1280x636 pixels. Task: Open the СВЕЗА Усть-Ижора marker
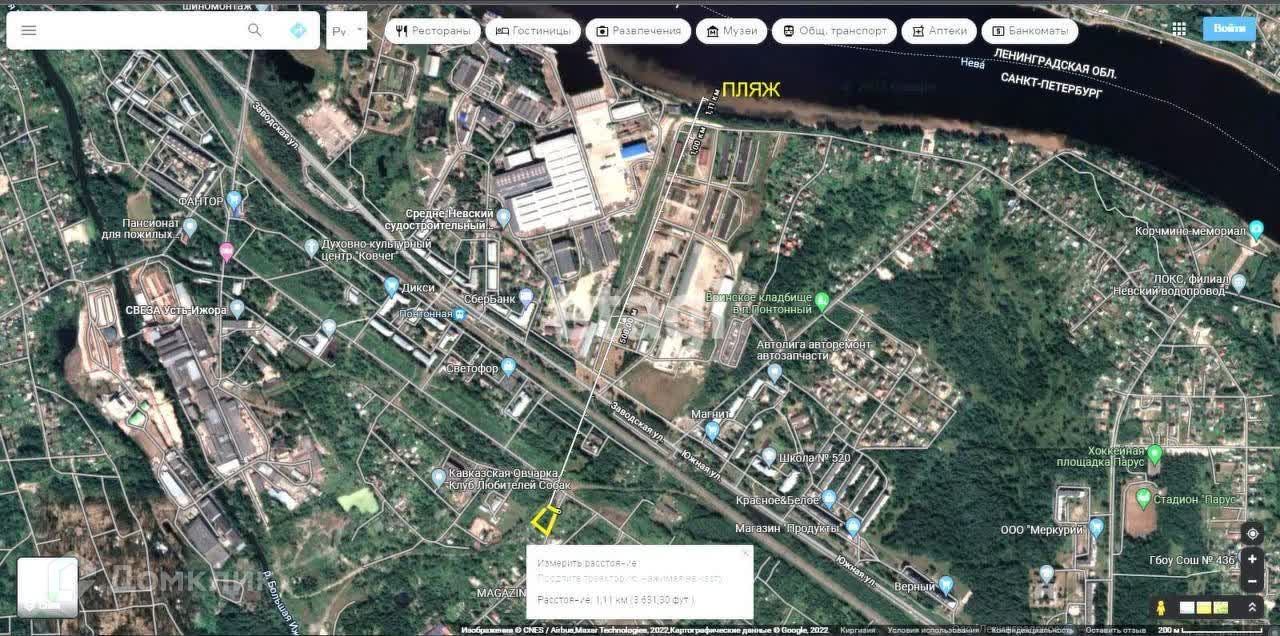click(237, 309)
